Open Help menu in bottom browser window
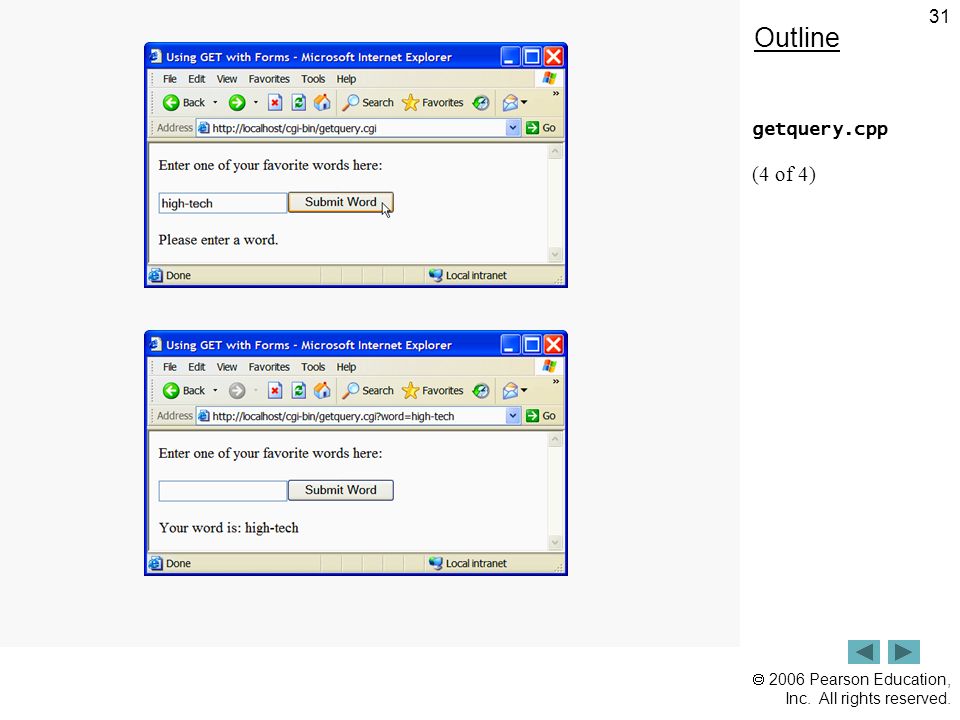Image resolution: width=960 pixels, height=720 pixels. pyautogui.click(x=346, y=367)
